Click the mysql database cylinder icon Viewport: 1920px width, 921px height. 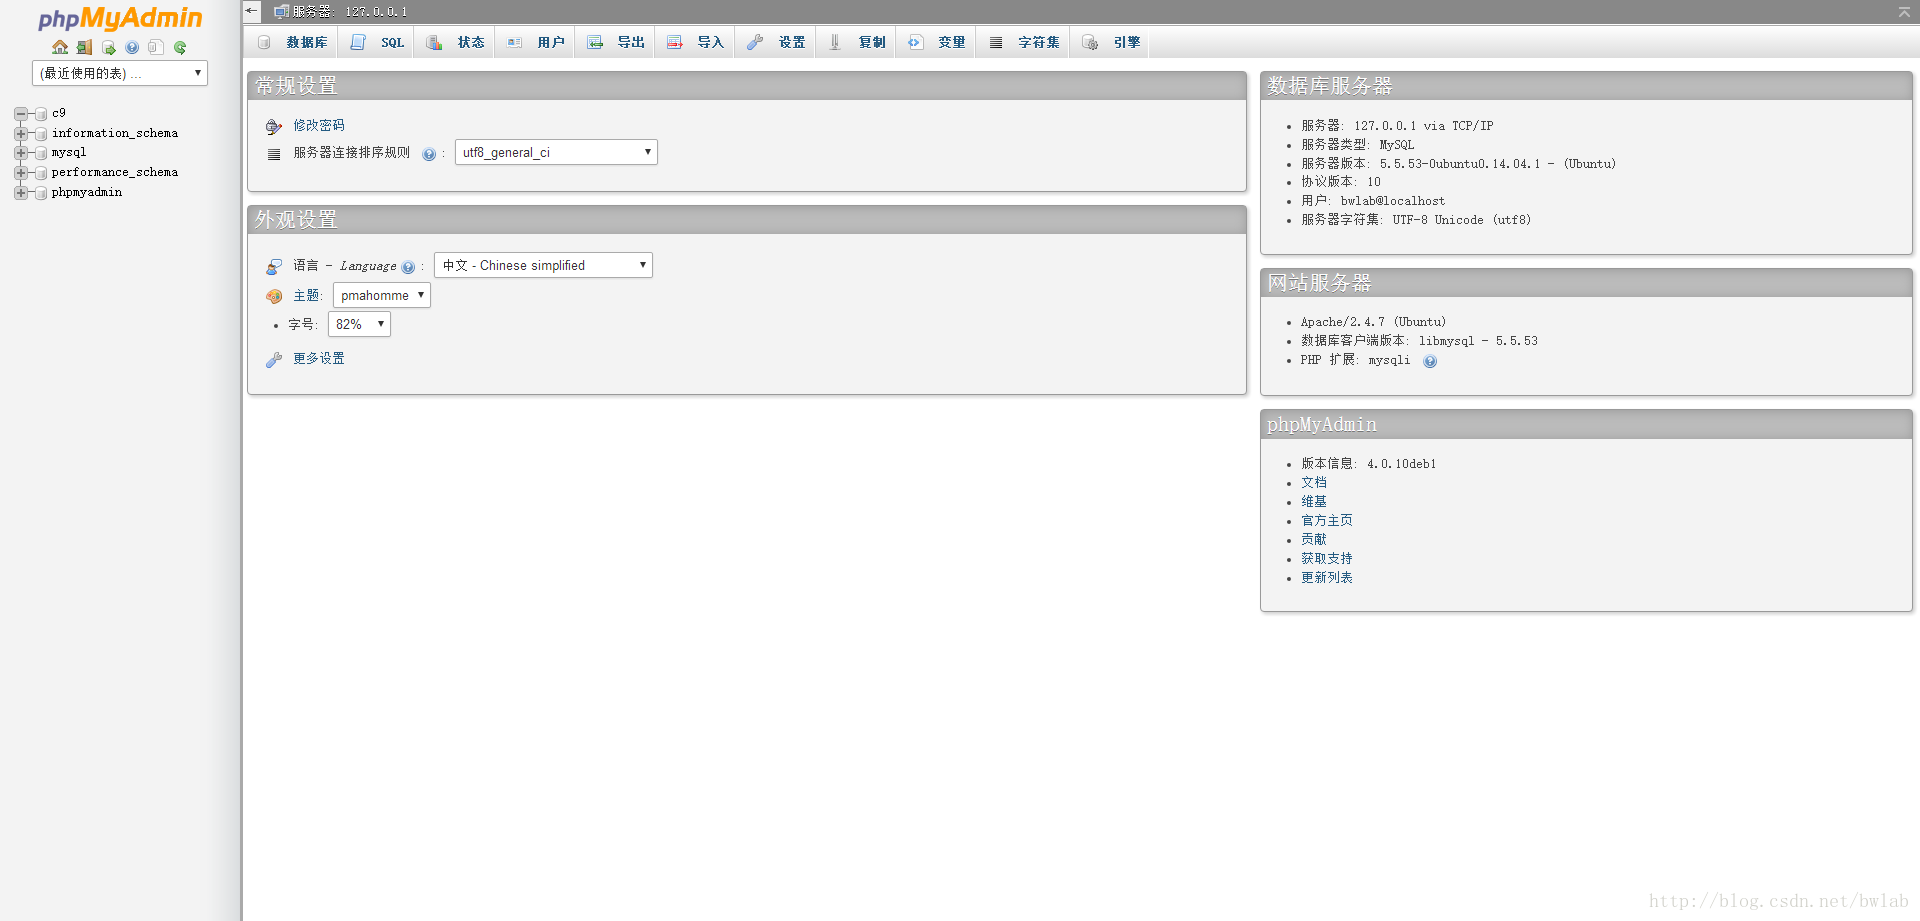point(41,153)
